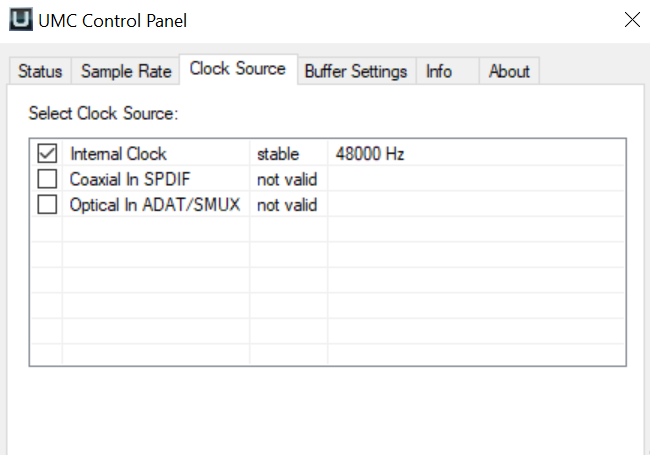This screenshot has height=455, width=650.
Task: Select the Clock Source tab
Action: pyautogui.click(x=238, y=69)
